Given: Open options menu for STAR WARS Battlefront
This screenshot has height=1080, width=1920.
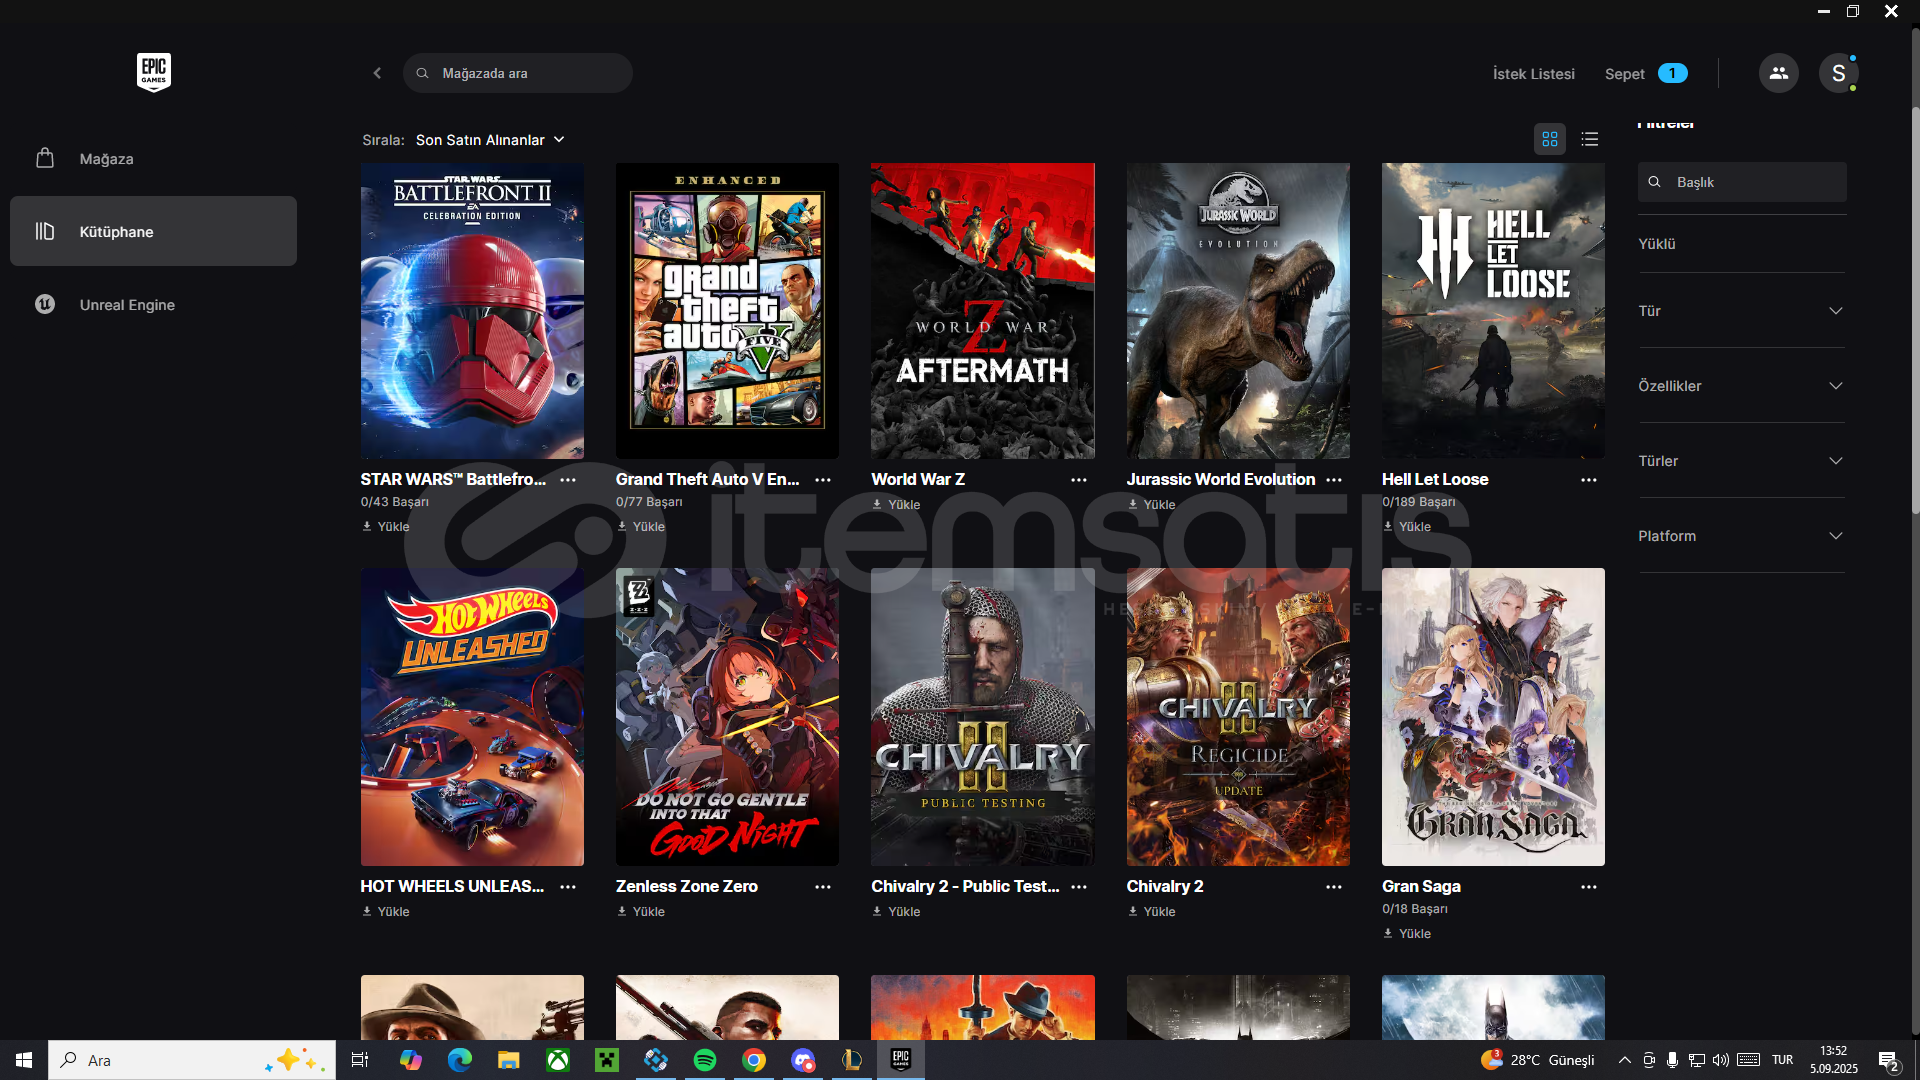Looking at the screenshot, I should [x=568, y=480].
